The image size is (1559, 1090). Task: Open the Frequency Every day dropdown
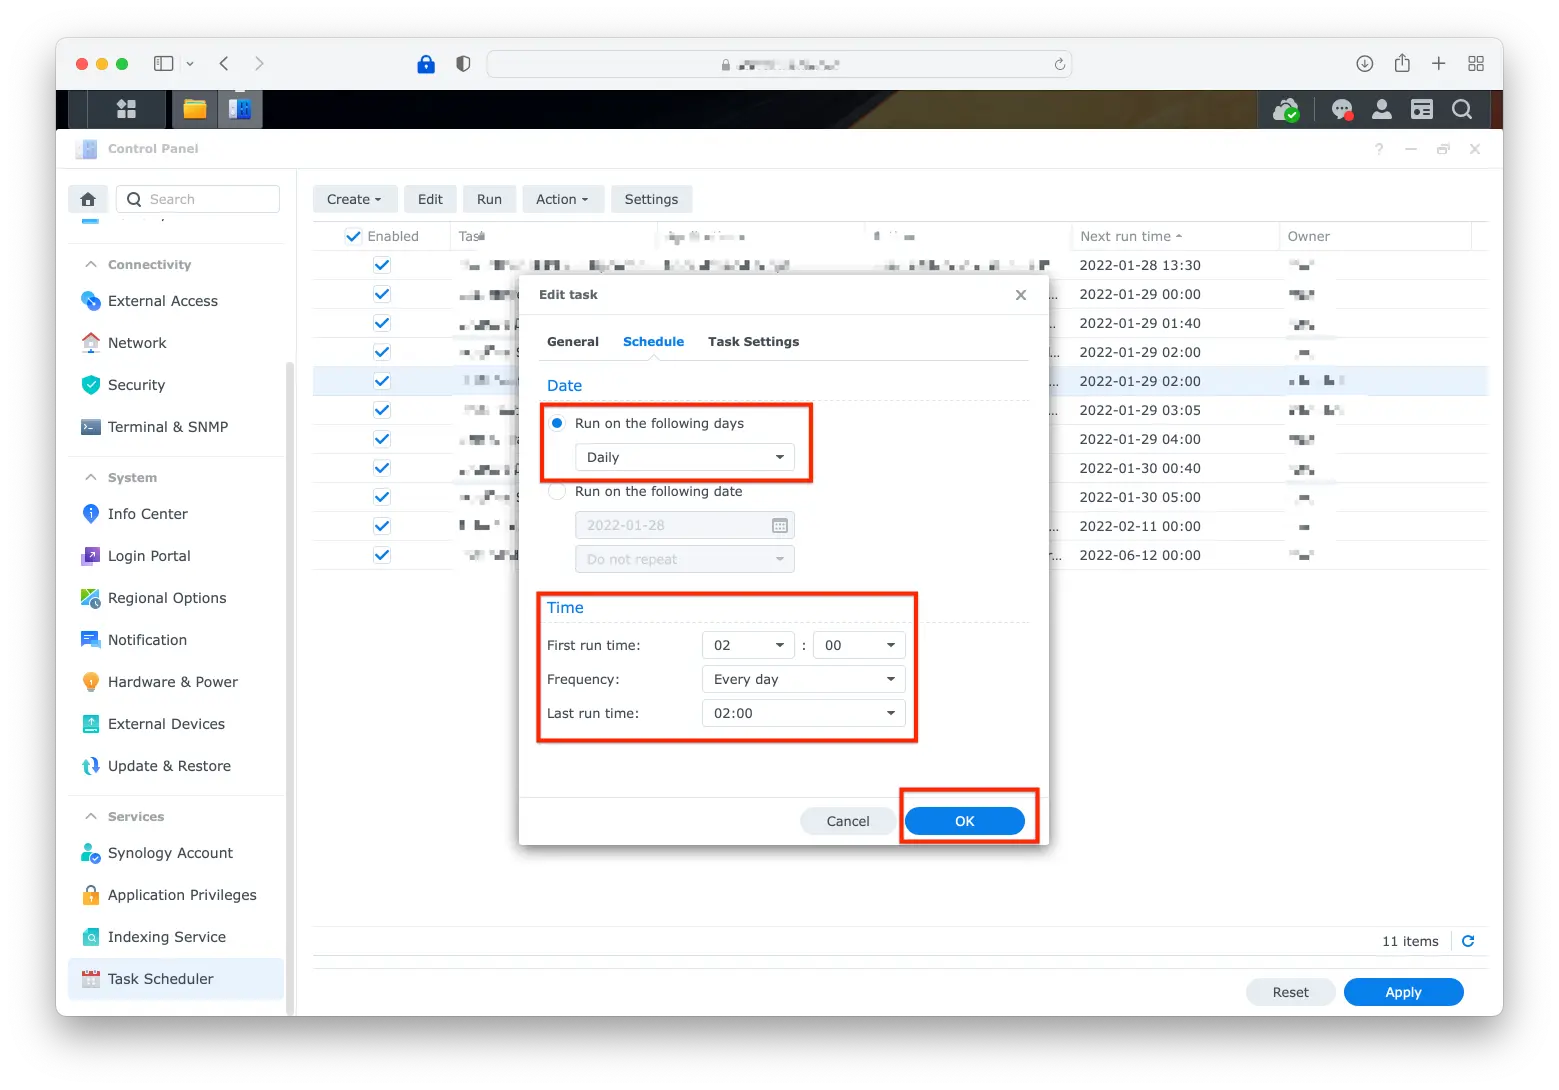tap(803, 679)
